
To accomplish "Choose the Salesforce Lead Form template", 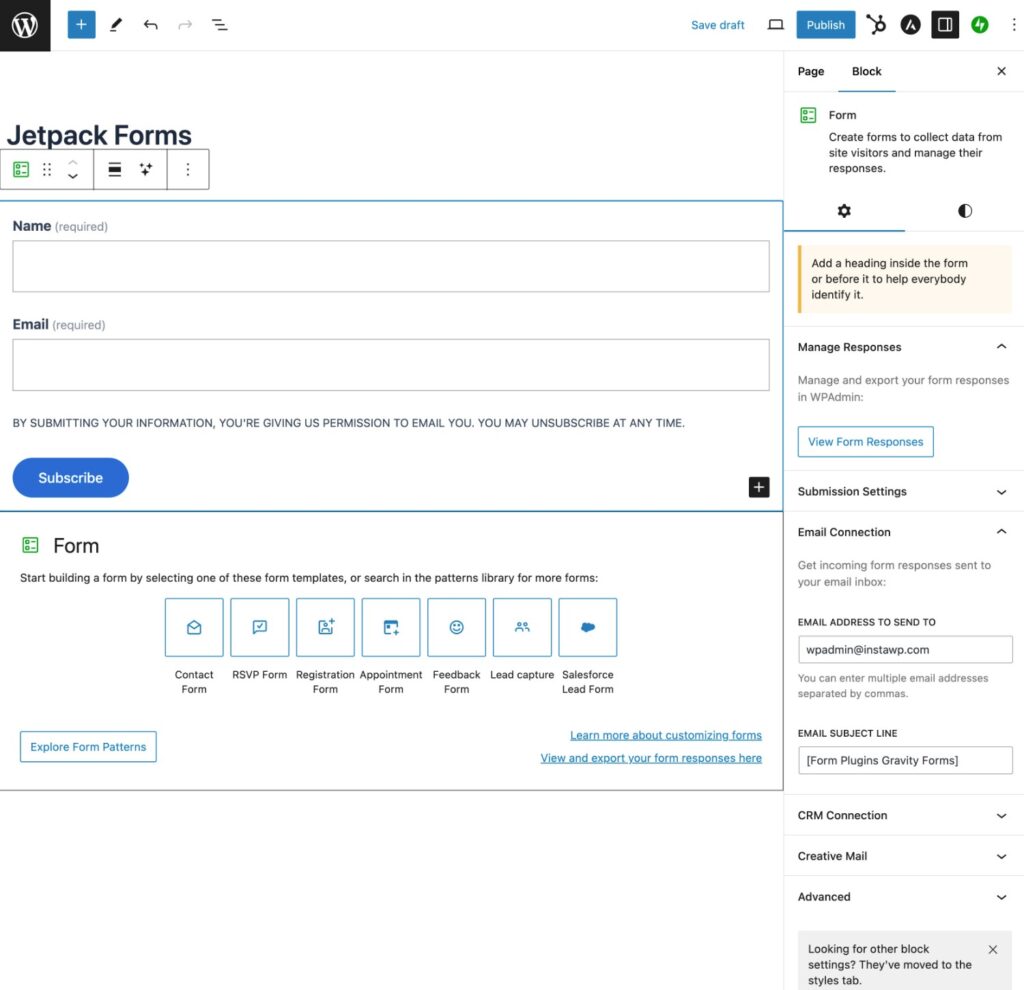I will point(587,627).
